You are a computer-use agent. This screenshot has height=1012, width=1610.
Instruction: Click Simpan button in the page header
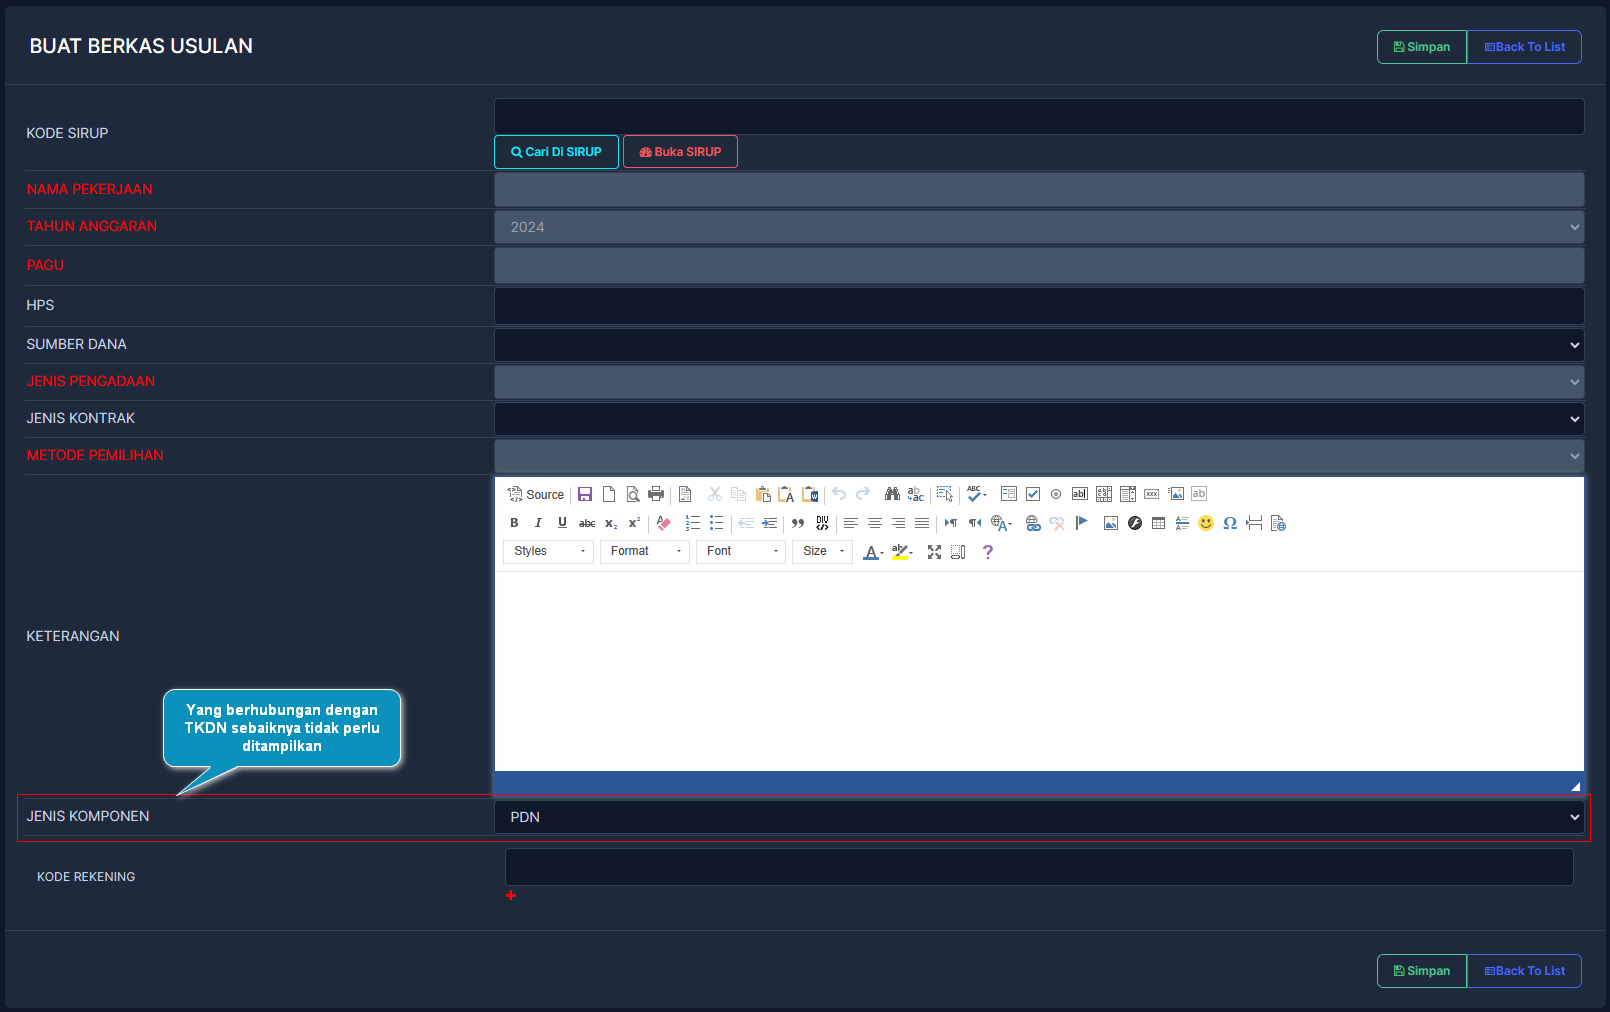[x=1422, y=47]
